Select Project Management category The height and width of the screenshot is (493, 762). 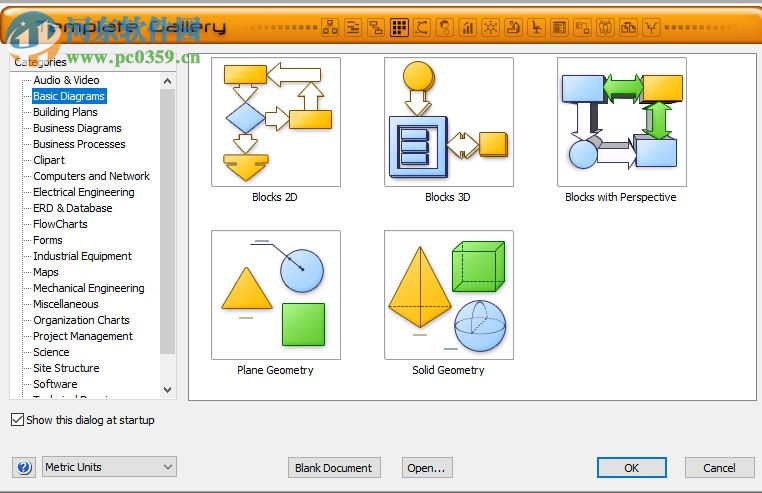click(83, 336)
